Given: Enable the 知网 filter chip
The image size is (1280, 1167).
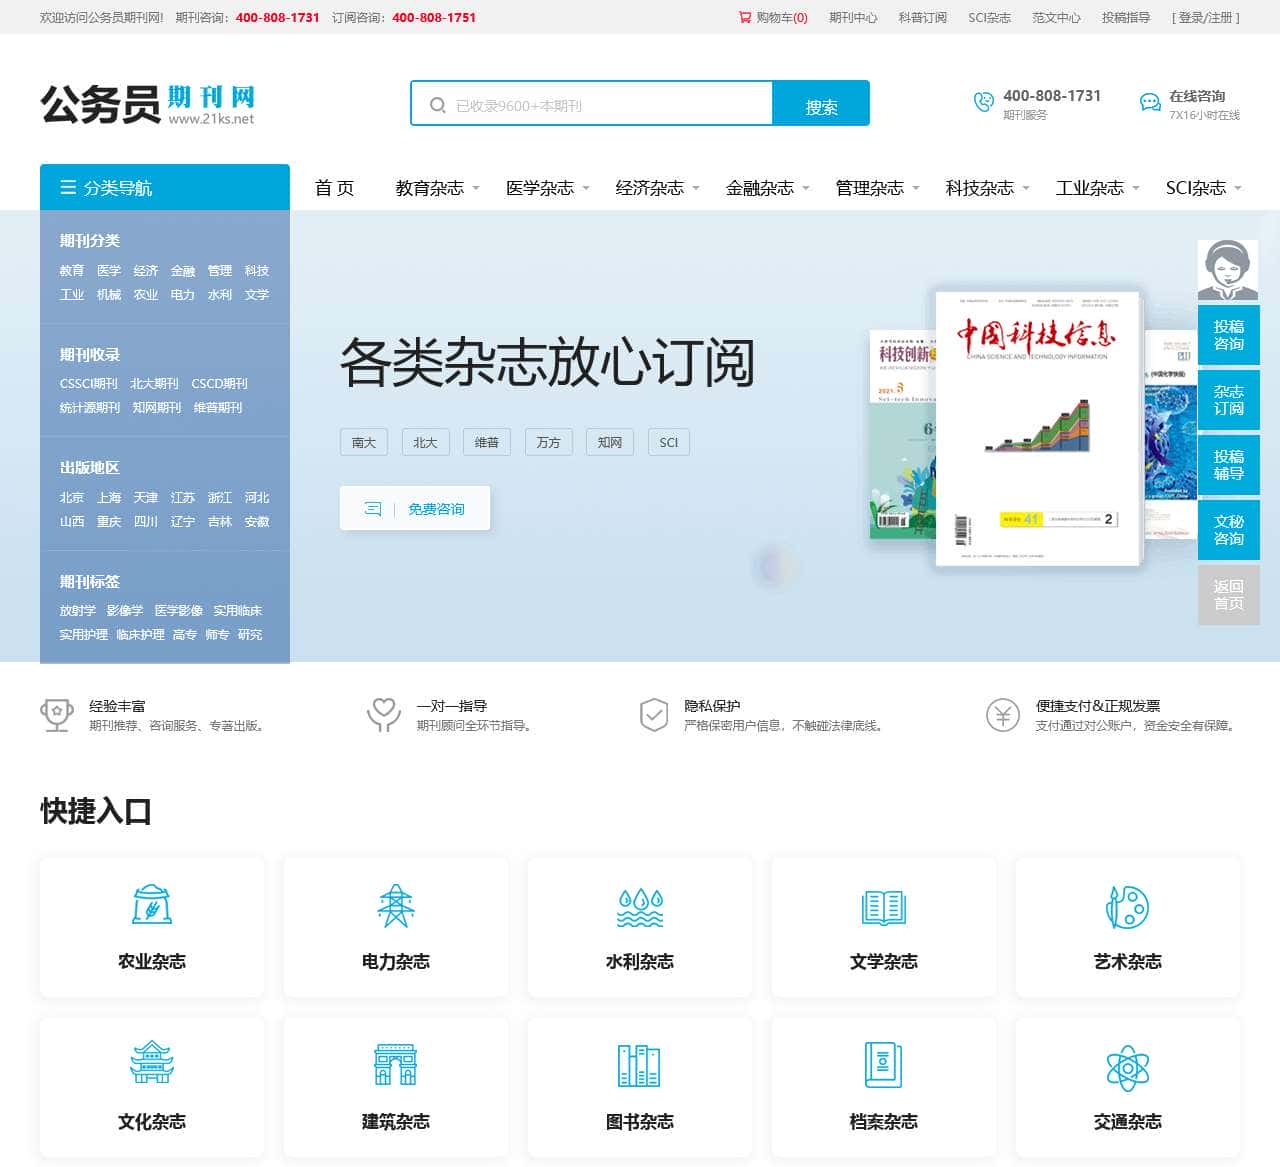Looking at the screenshot, I should (610, 442).
